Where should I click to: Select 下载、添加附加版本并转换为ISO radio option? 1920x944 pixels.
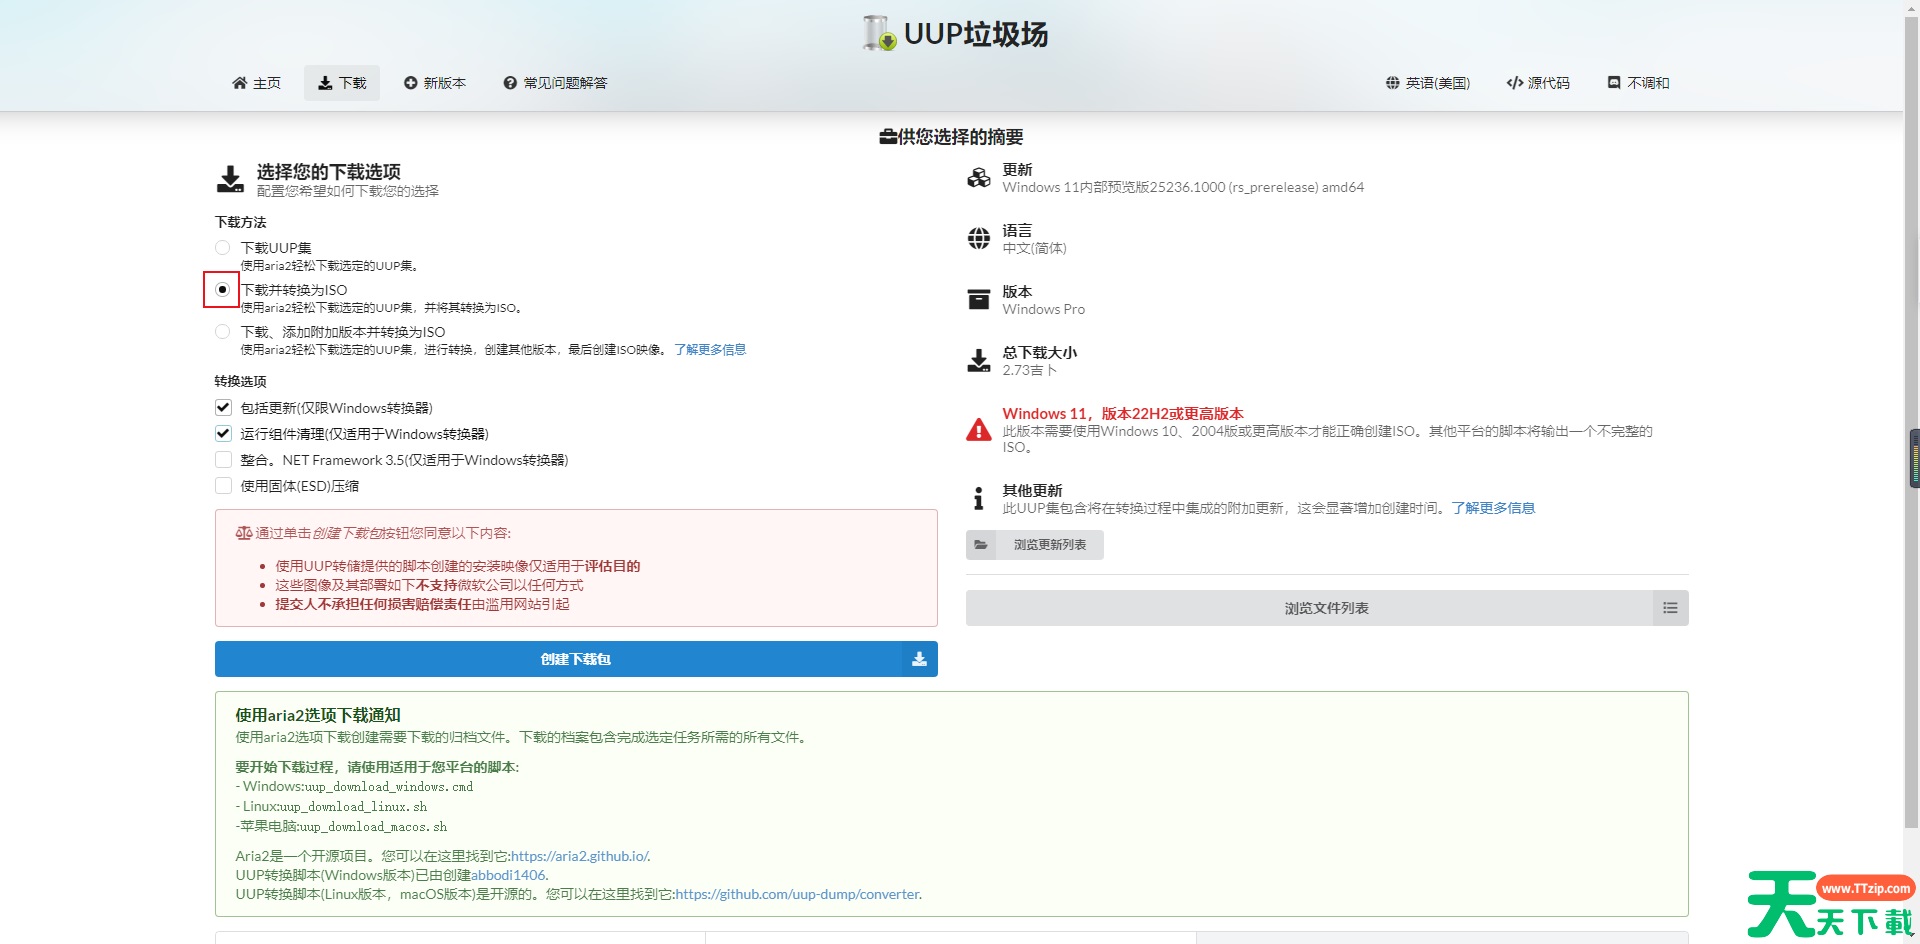click(x=222, y=331)
